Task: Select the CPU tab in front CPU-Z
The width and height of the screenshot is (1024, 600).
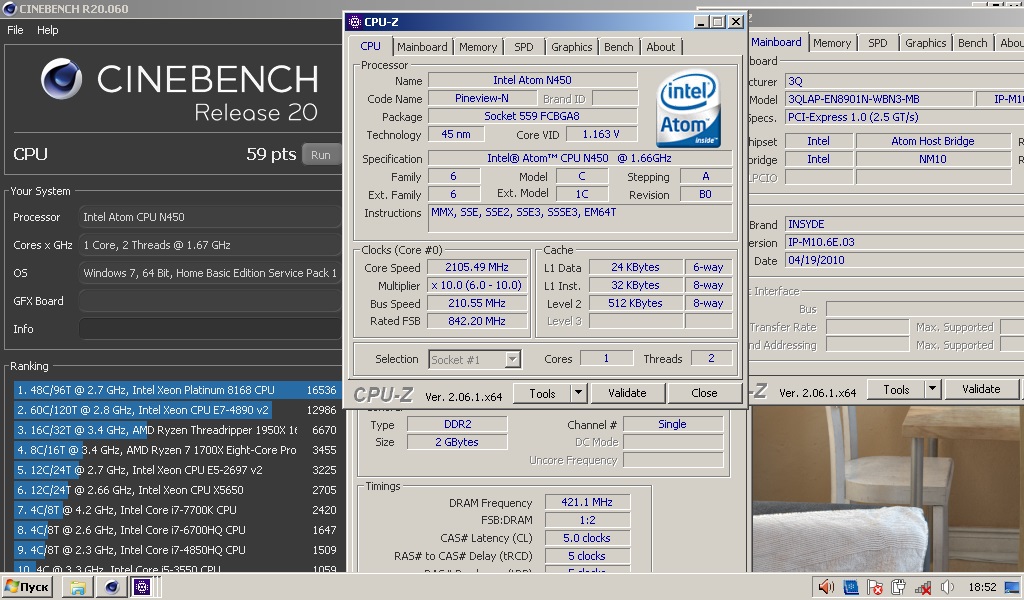Action: point(370,46)
